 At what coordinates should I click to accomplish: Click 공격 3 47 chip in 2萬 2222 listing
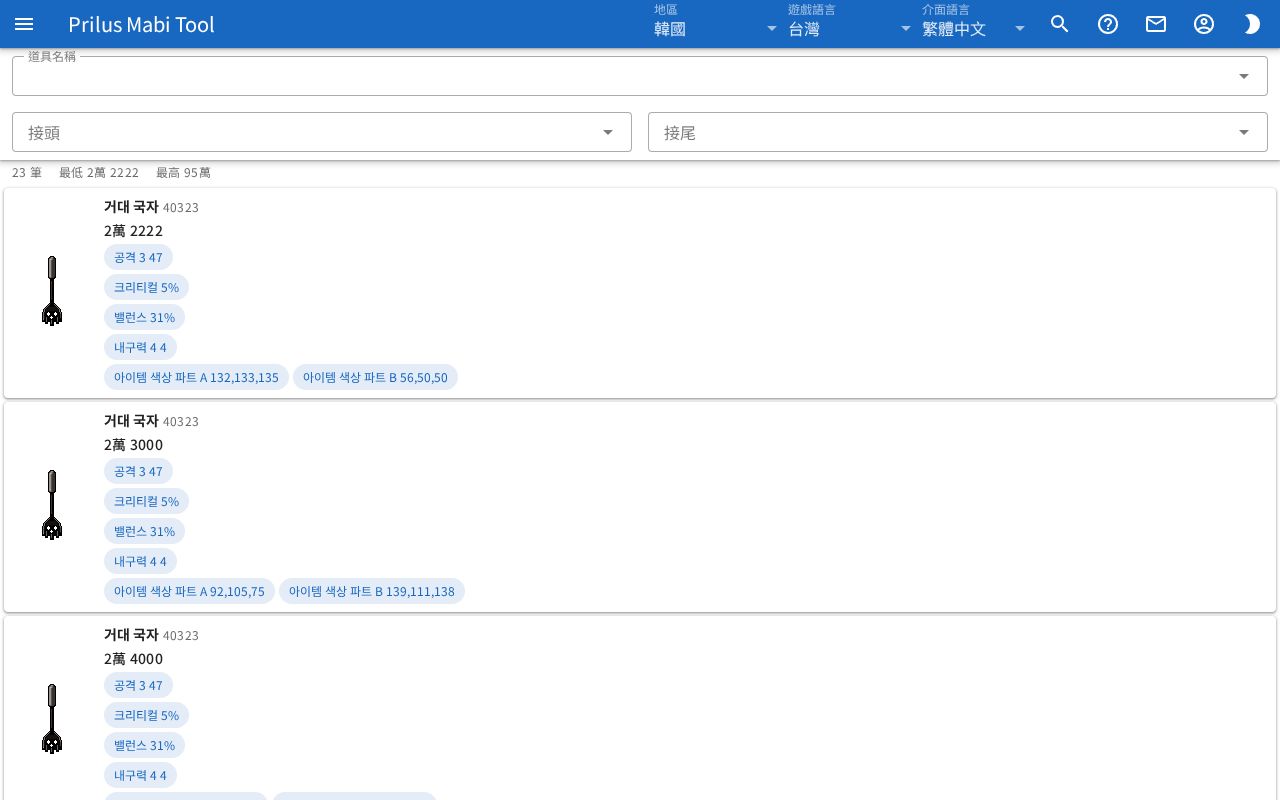[138, 257]
